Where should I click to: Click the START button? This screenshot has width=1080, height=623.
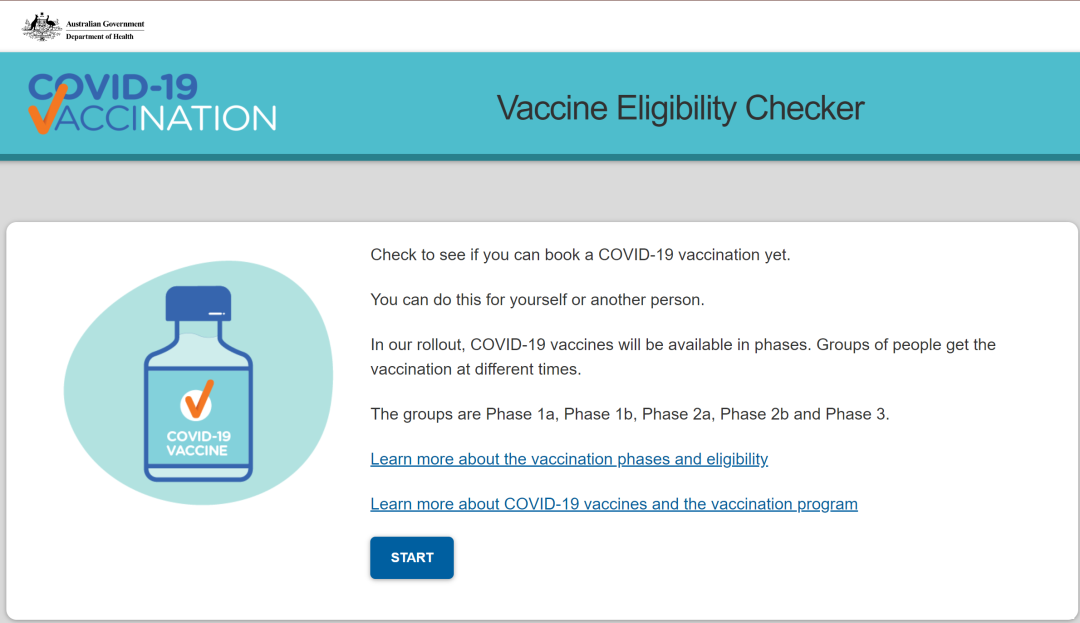pos(412,558)
